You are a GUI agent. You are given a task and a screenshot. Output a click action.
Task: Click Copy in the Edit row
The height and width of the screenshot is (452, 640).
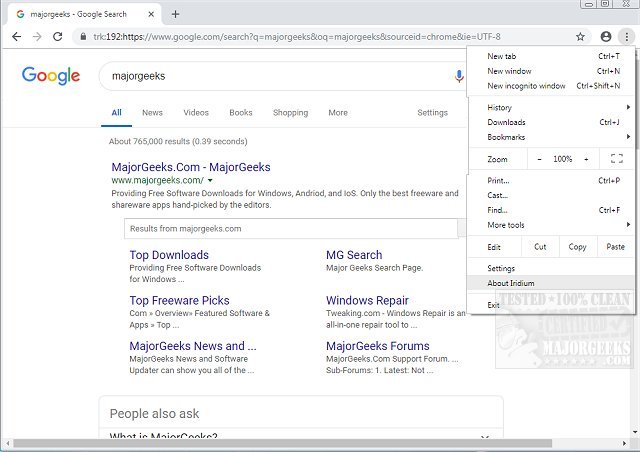point(577,247)
